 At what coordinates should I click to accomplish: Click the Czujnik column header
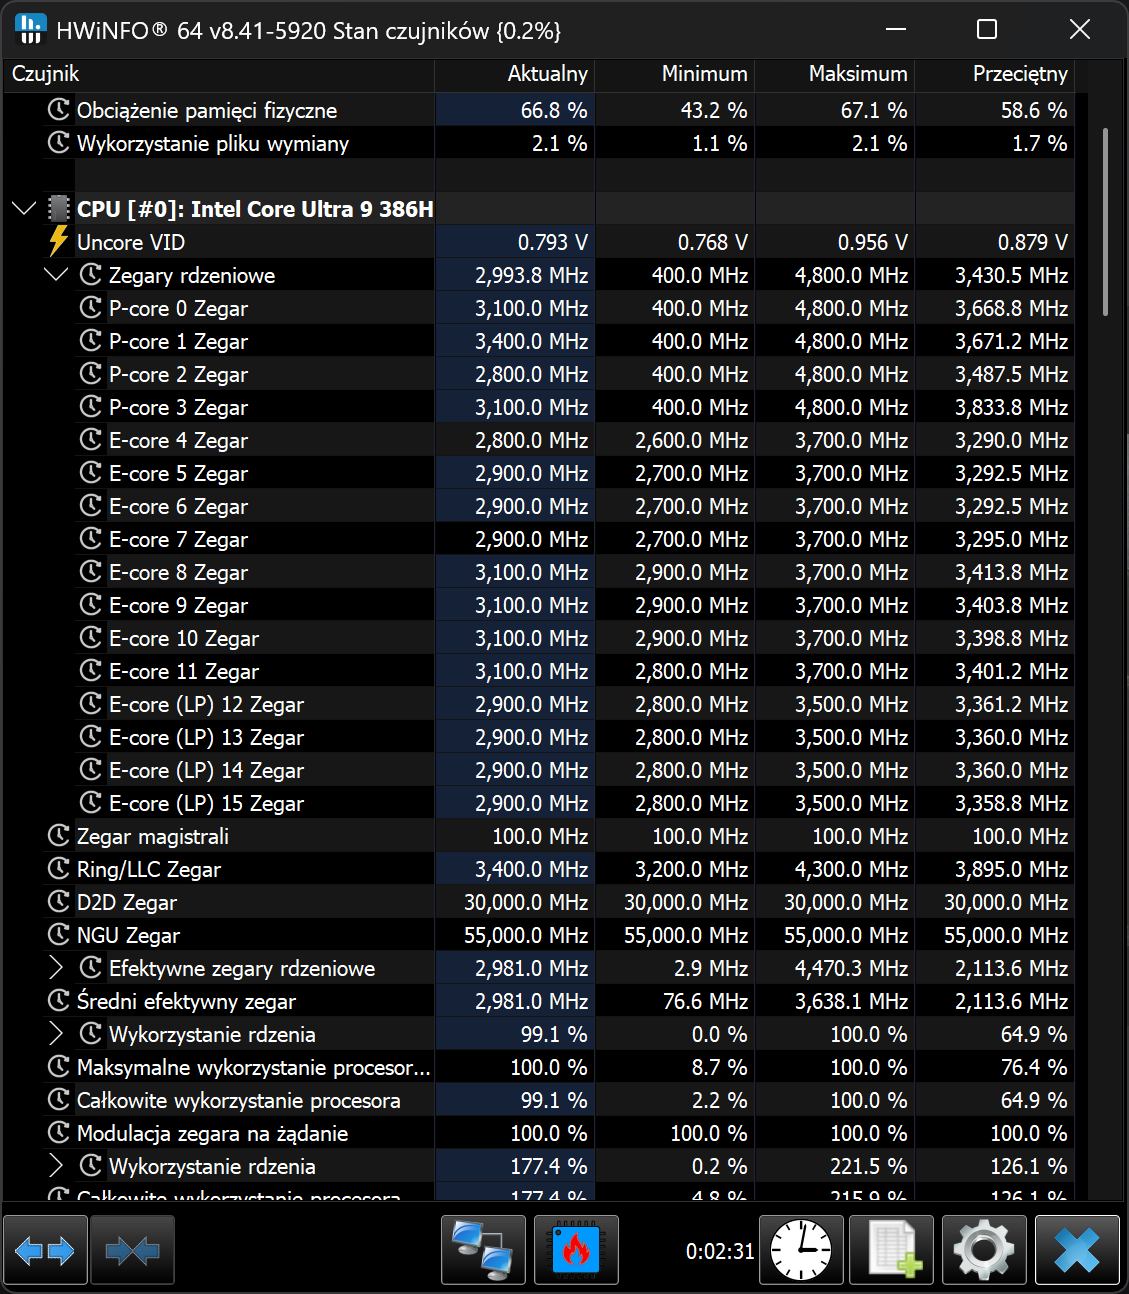(218, 74)
